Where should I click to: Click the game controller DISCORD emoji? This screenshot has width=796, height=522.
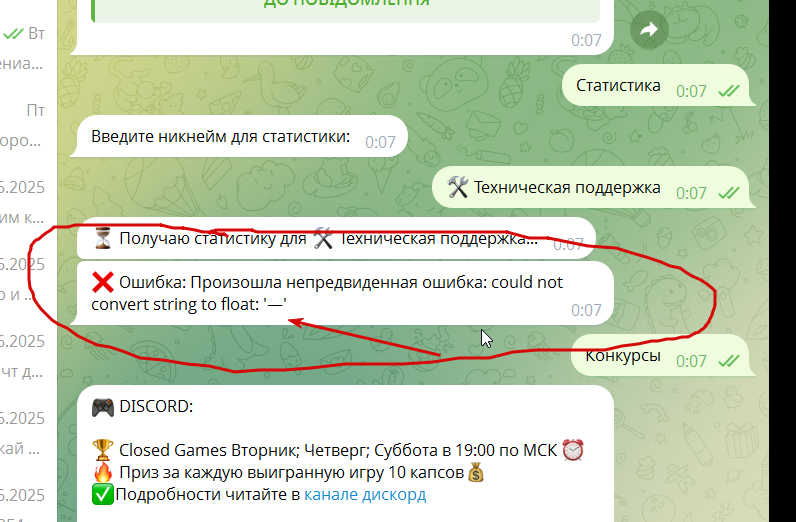103,407
